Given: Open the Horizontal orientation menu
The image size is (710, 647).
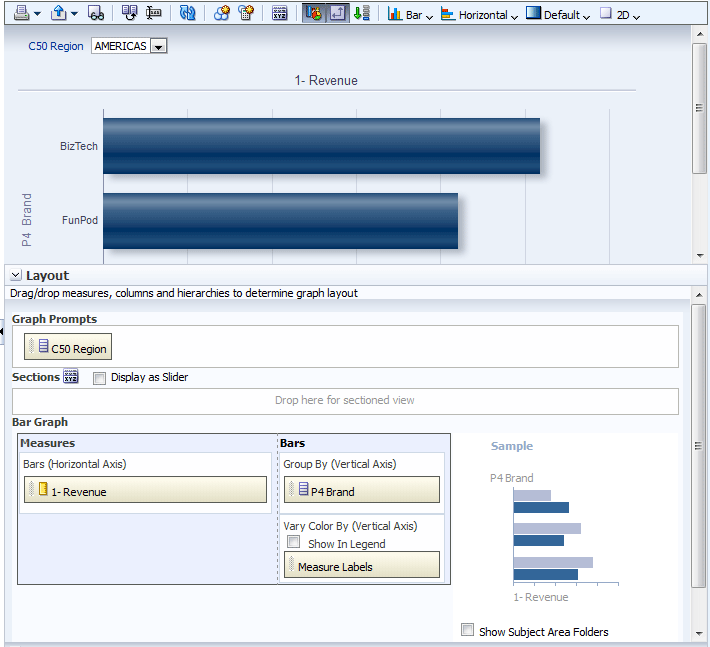Looking at the screenshot, I should [480, 15].
